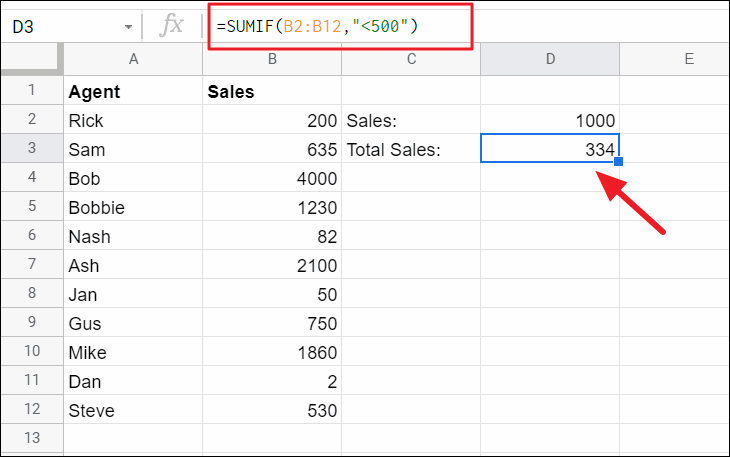Select column A header
The width and height of the screenshot is (730, 457).
point(133,59)
